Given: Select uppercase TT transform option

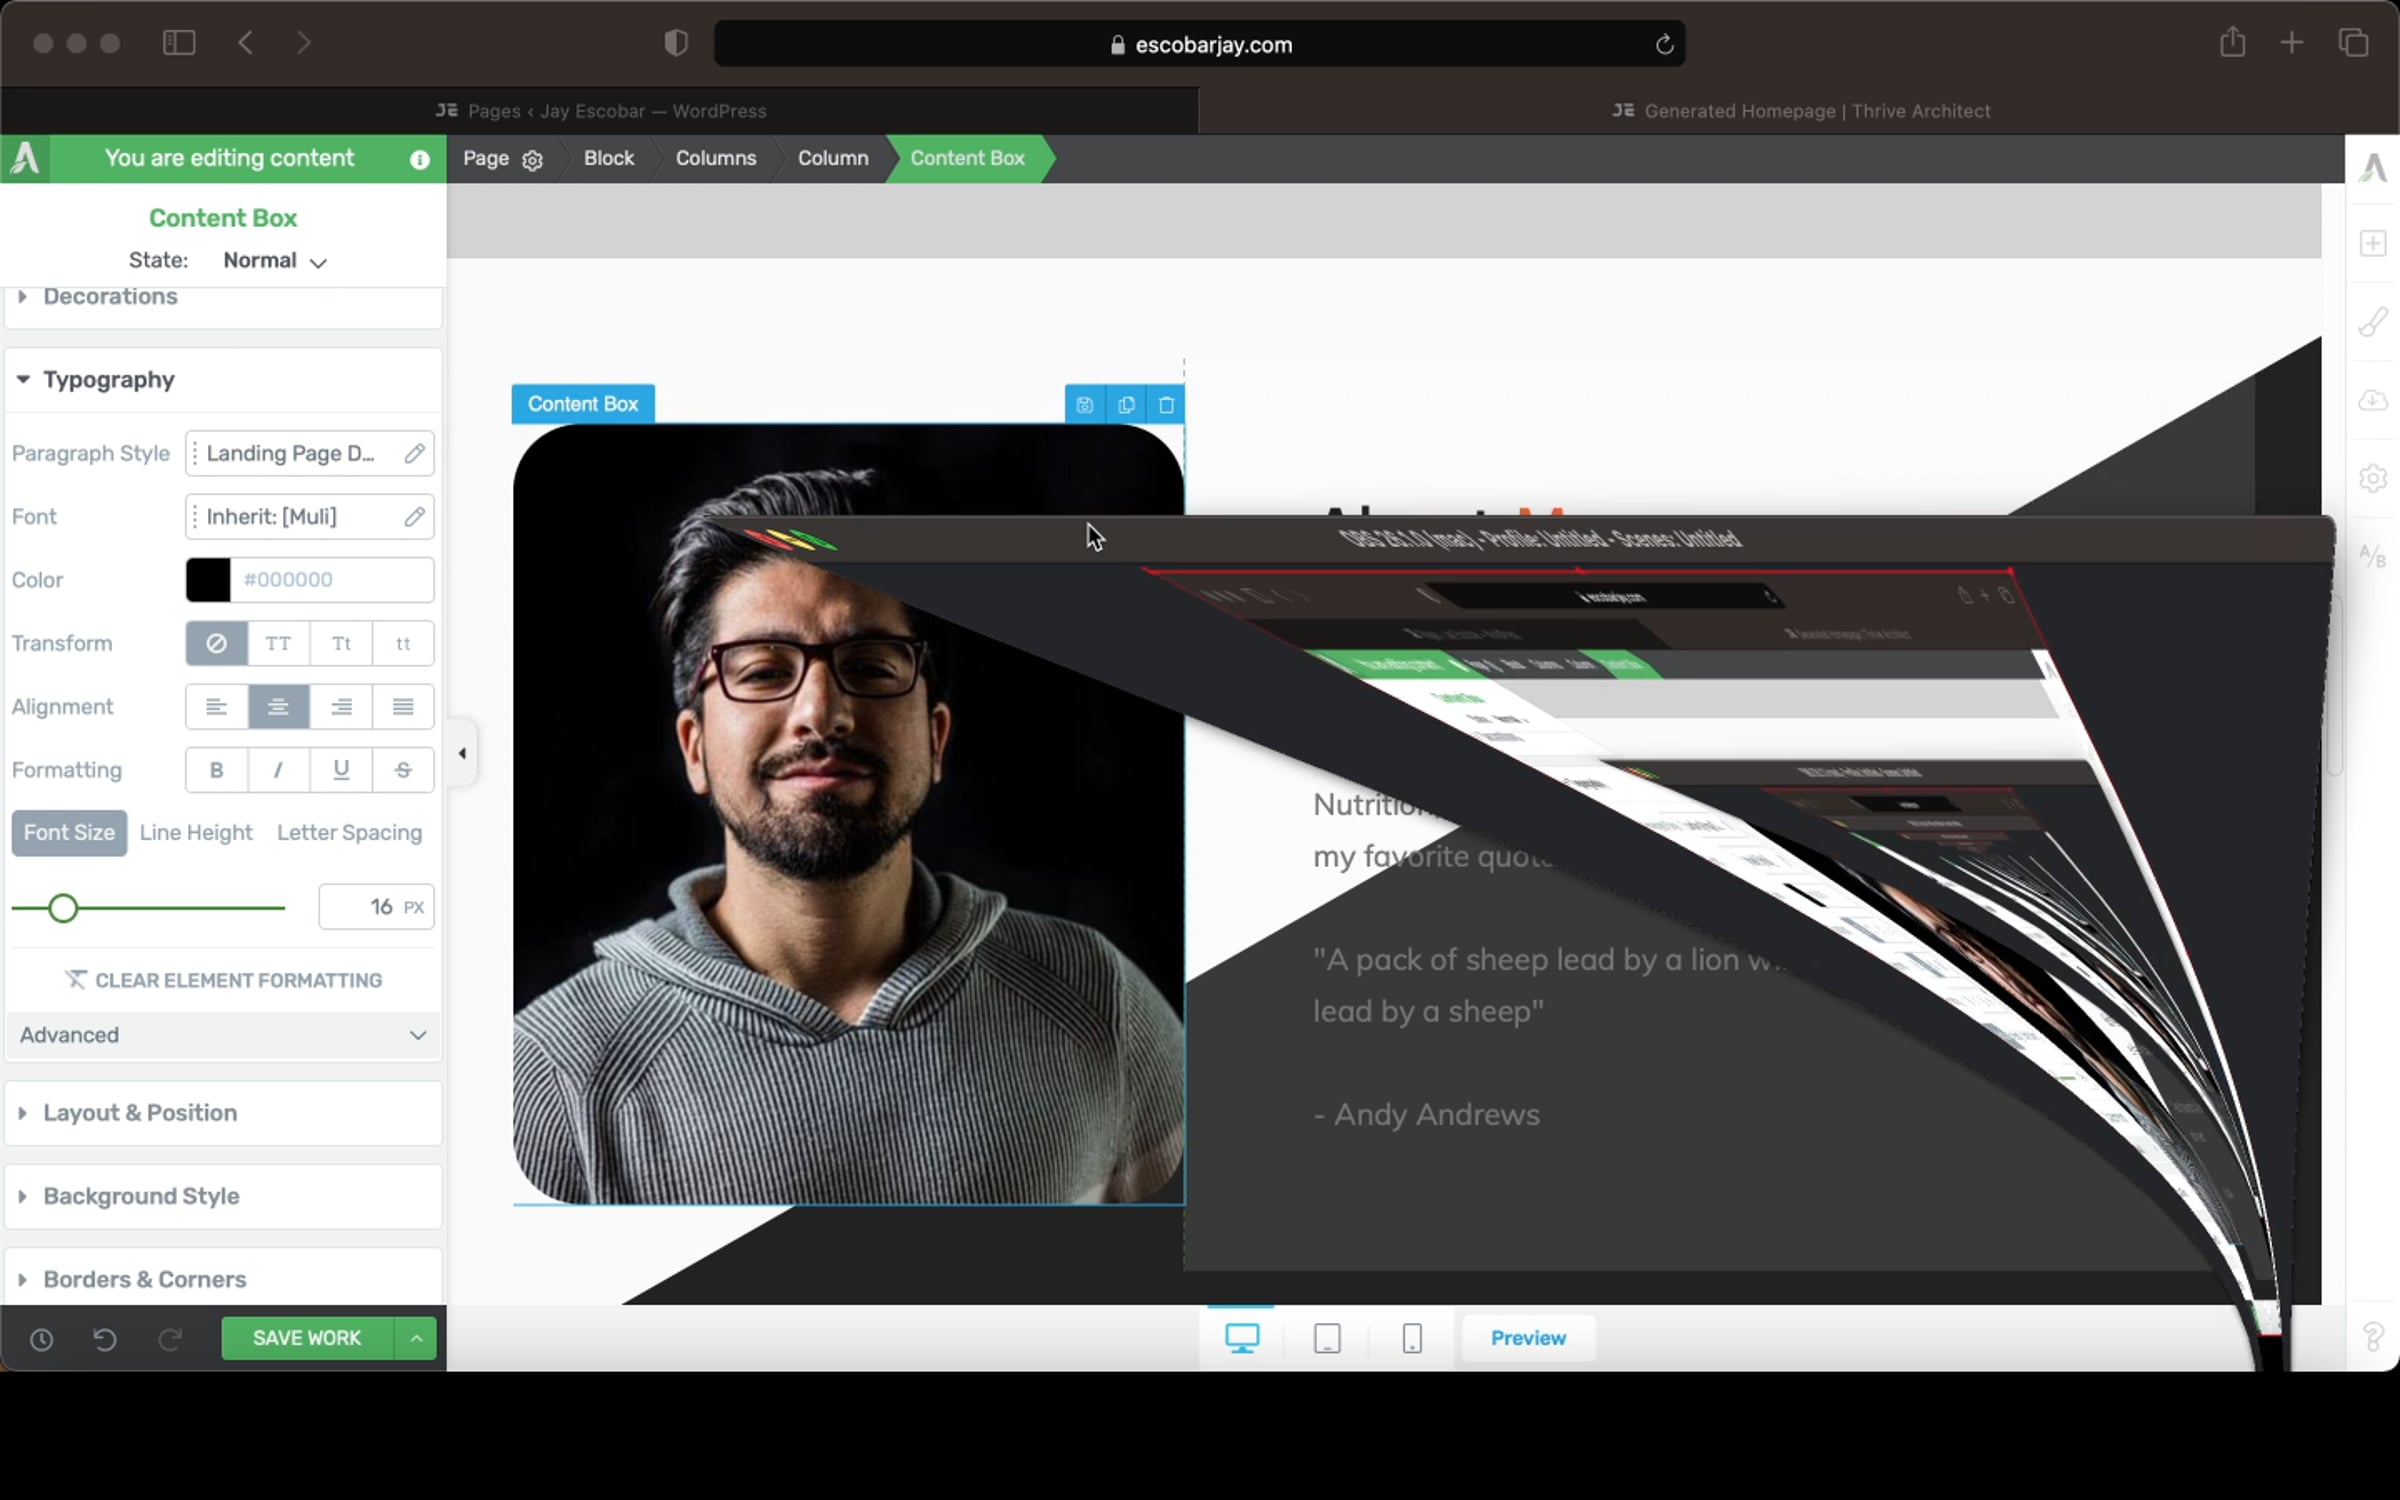Looking at the screenshot, I should pyautogui.click(x=278, y=644).
